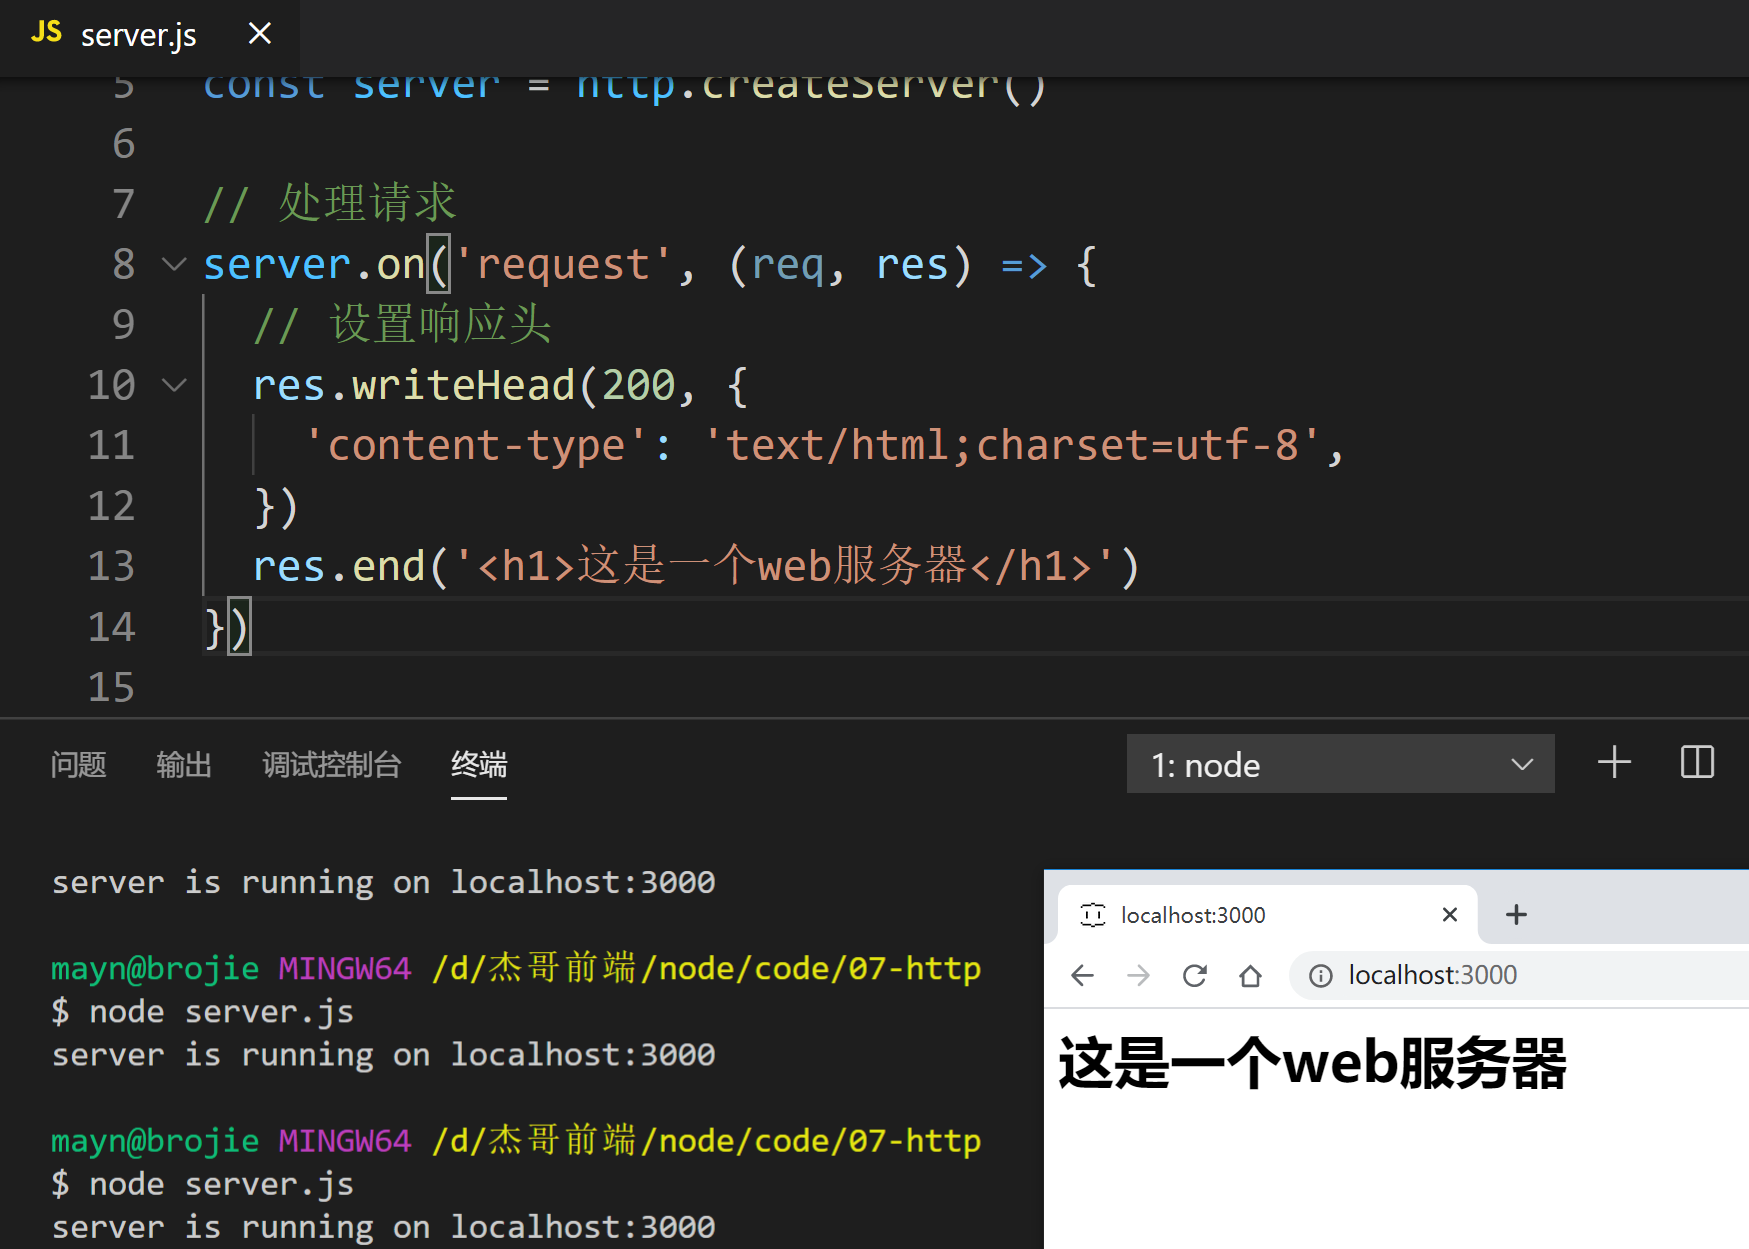Click the 这是一个web服务器 heading in browser
This screenshot has width=1749, height=1249.
[x=1312, y=1062]
